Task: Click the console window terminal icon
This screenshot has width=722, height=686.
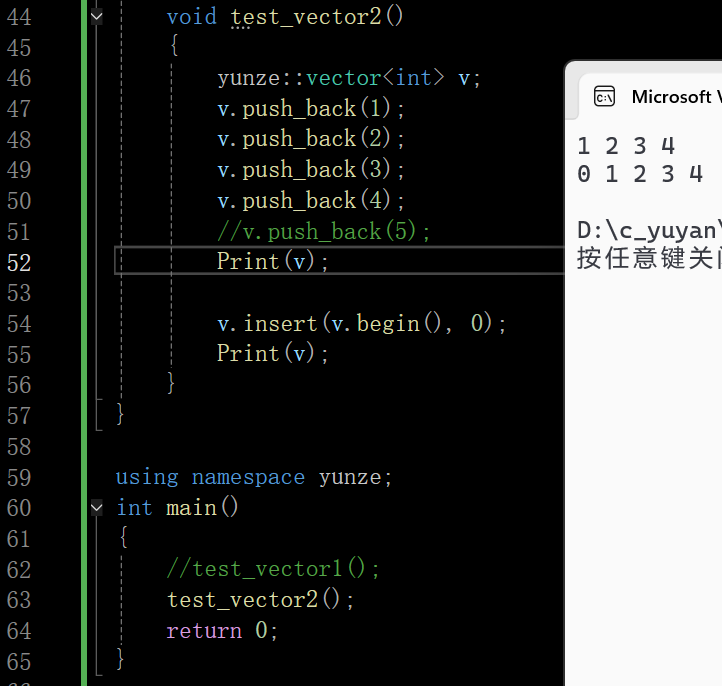Action: coord(604,96)
